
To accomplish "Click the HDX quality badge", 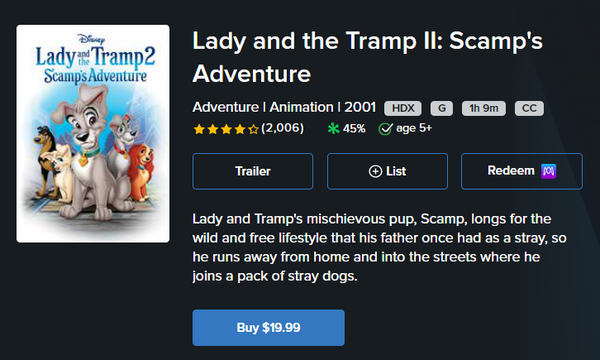I will (403, 108).
